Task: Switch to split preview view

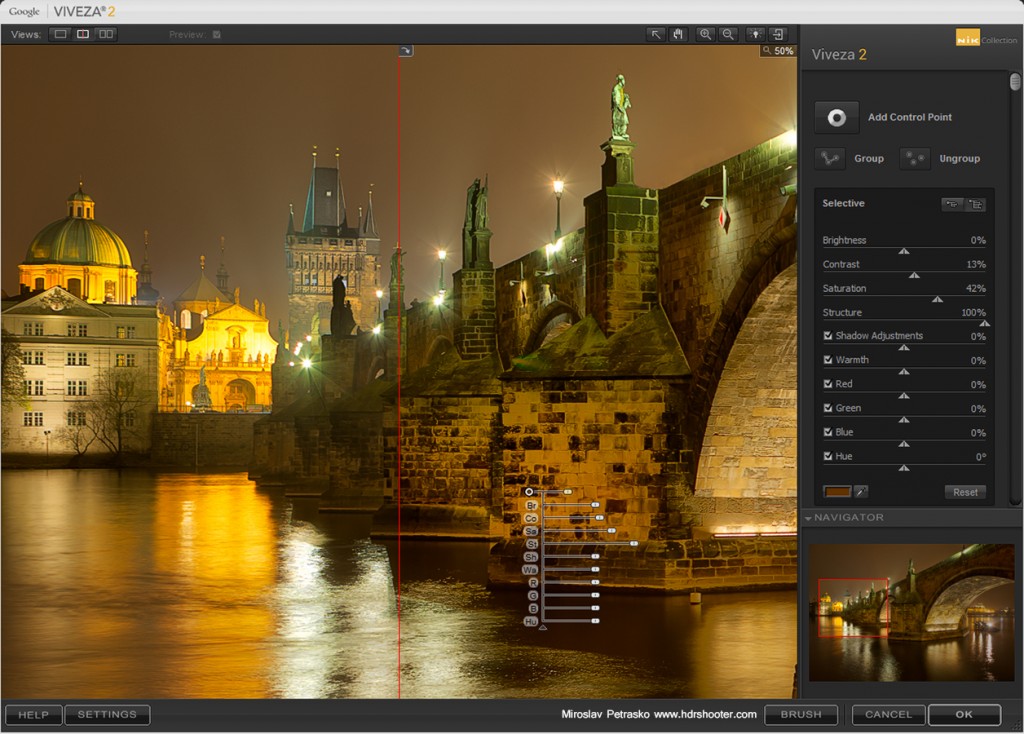Action: point(83,34)
